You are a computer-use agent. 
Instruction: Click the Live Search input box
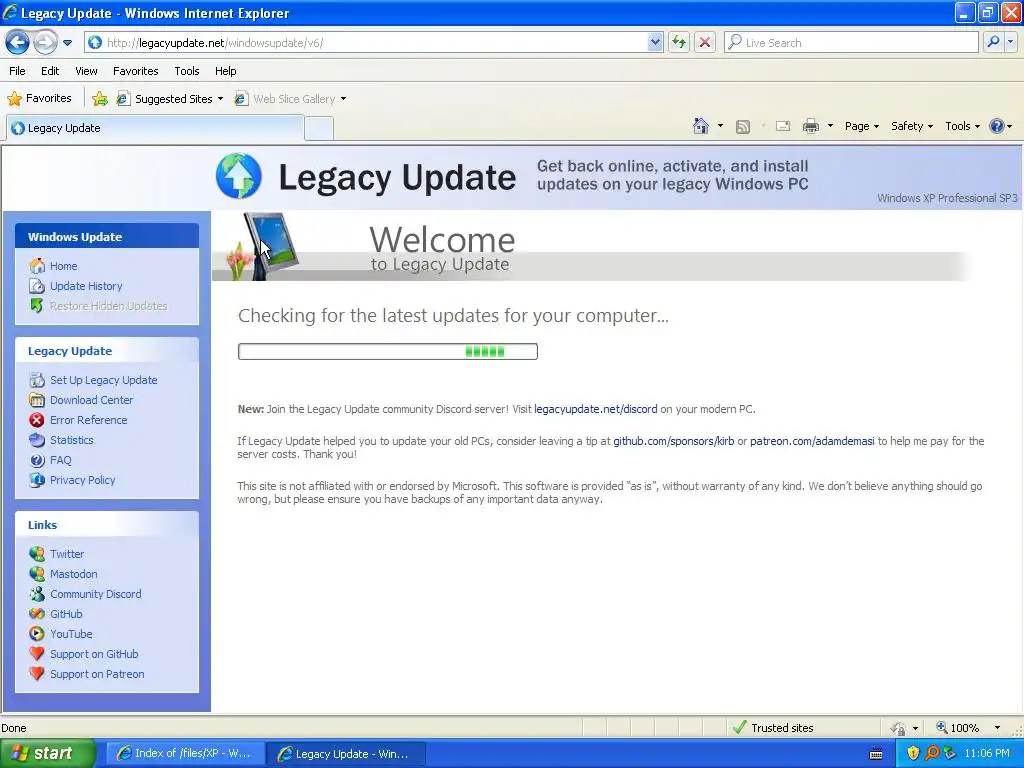point(851,43)
